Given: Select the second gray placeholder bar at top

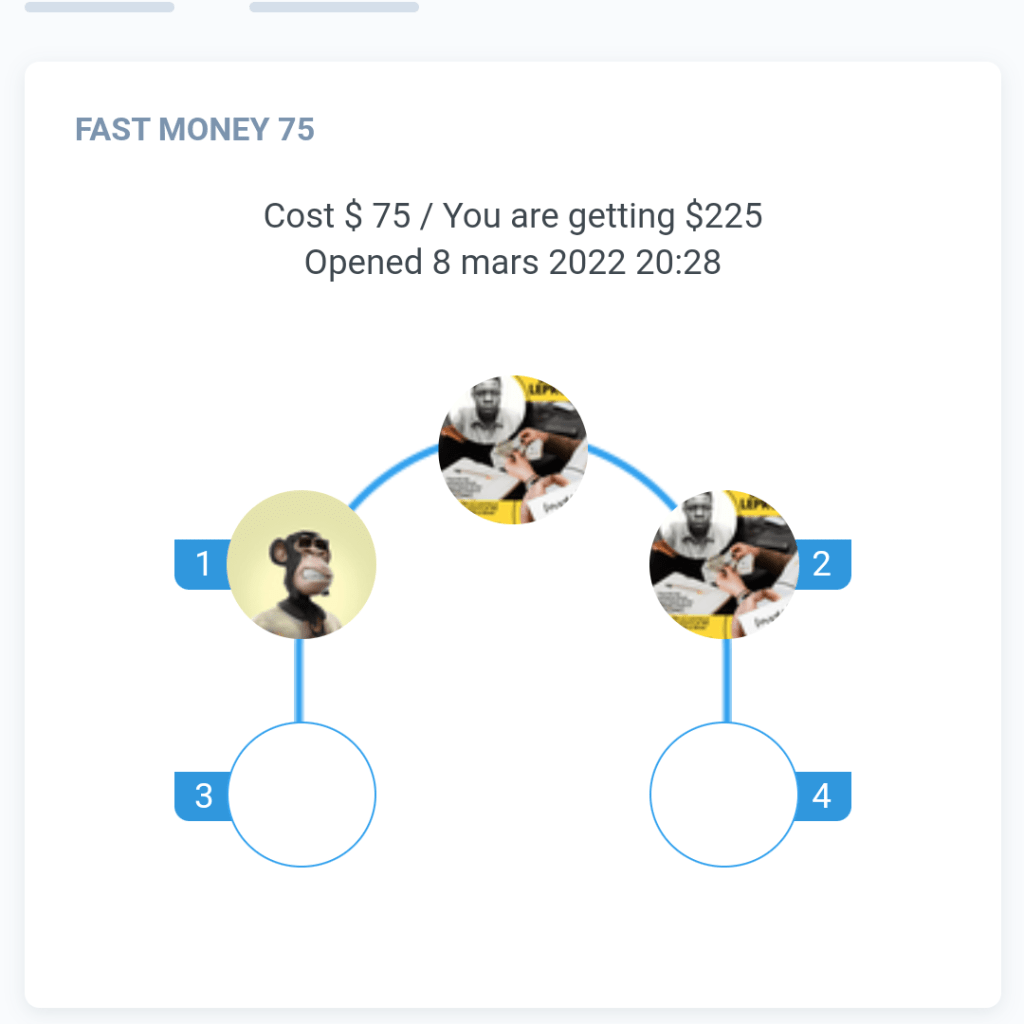Looking at the screenshot, I should tap(334, 7).
